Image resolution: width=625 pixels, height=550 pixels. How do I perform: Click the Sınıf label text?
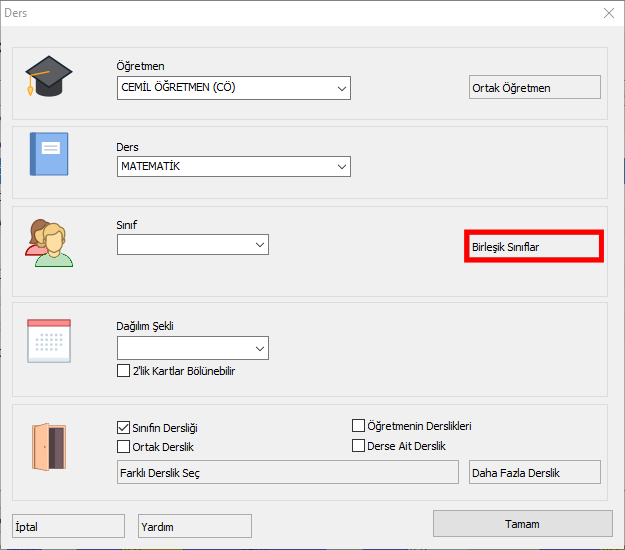tap(127, 225)
